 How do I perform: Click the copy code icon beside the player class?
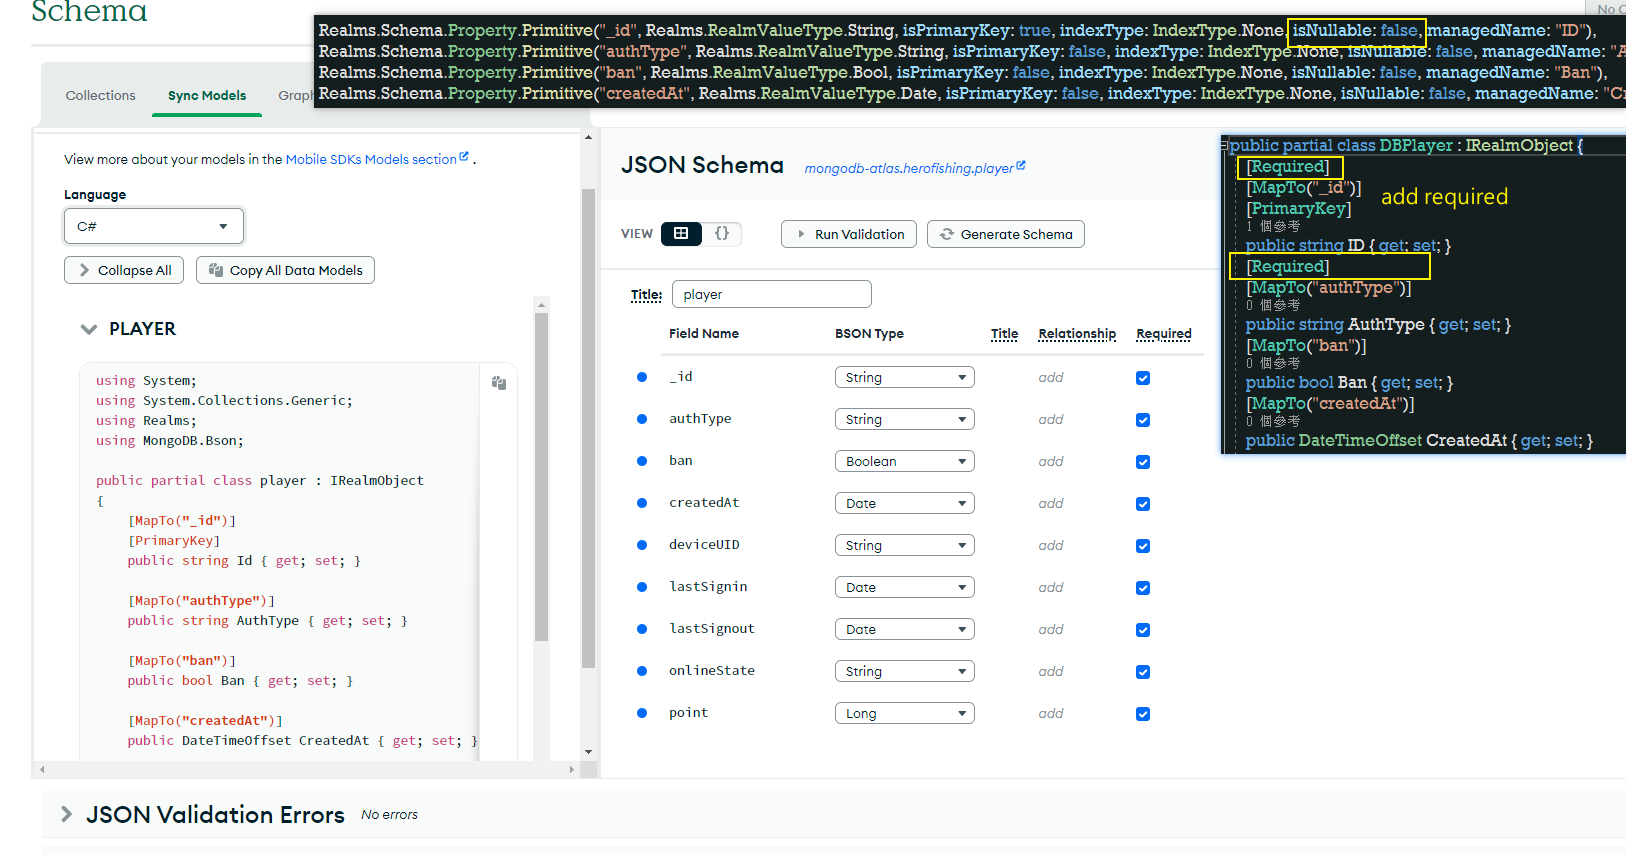499,383
